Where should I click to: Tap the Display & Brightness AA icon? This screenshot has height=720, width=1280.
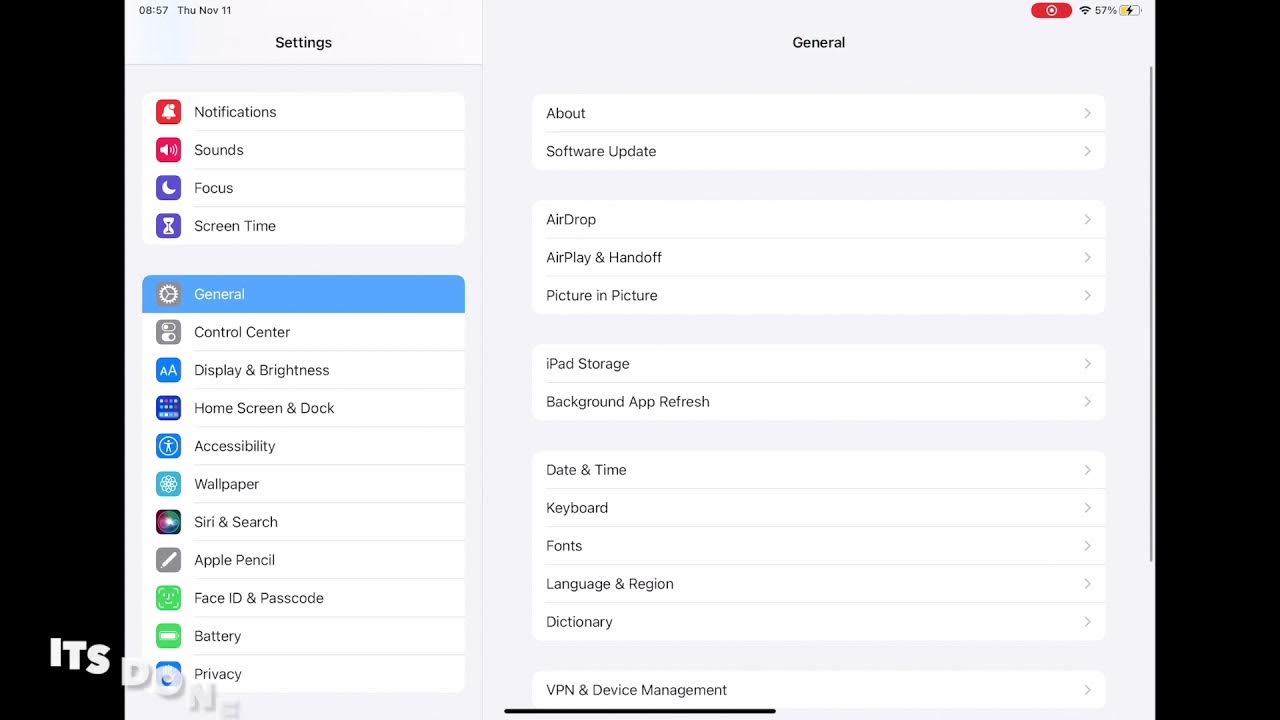168,370
